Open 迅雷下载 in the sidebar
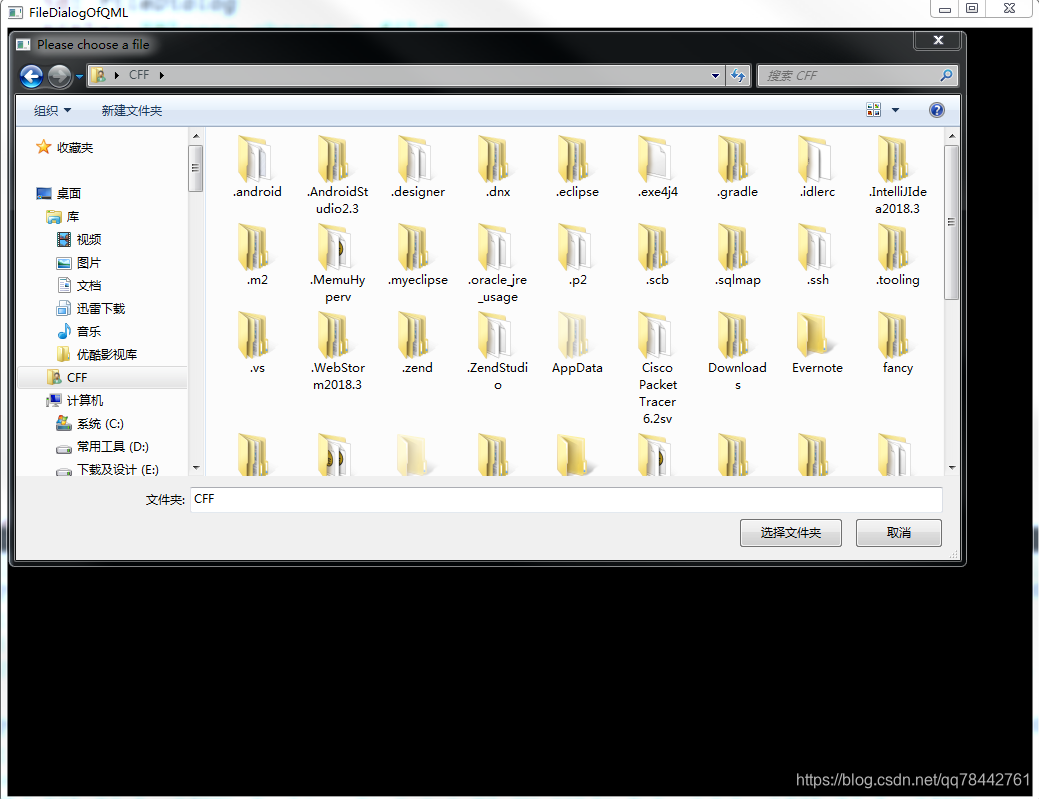This screenshot has width=1039, height=799. (91, 308)
